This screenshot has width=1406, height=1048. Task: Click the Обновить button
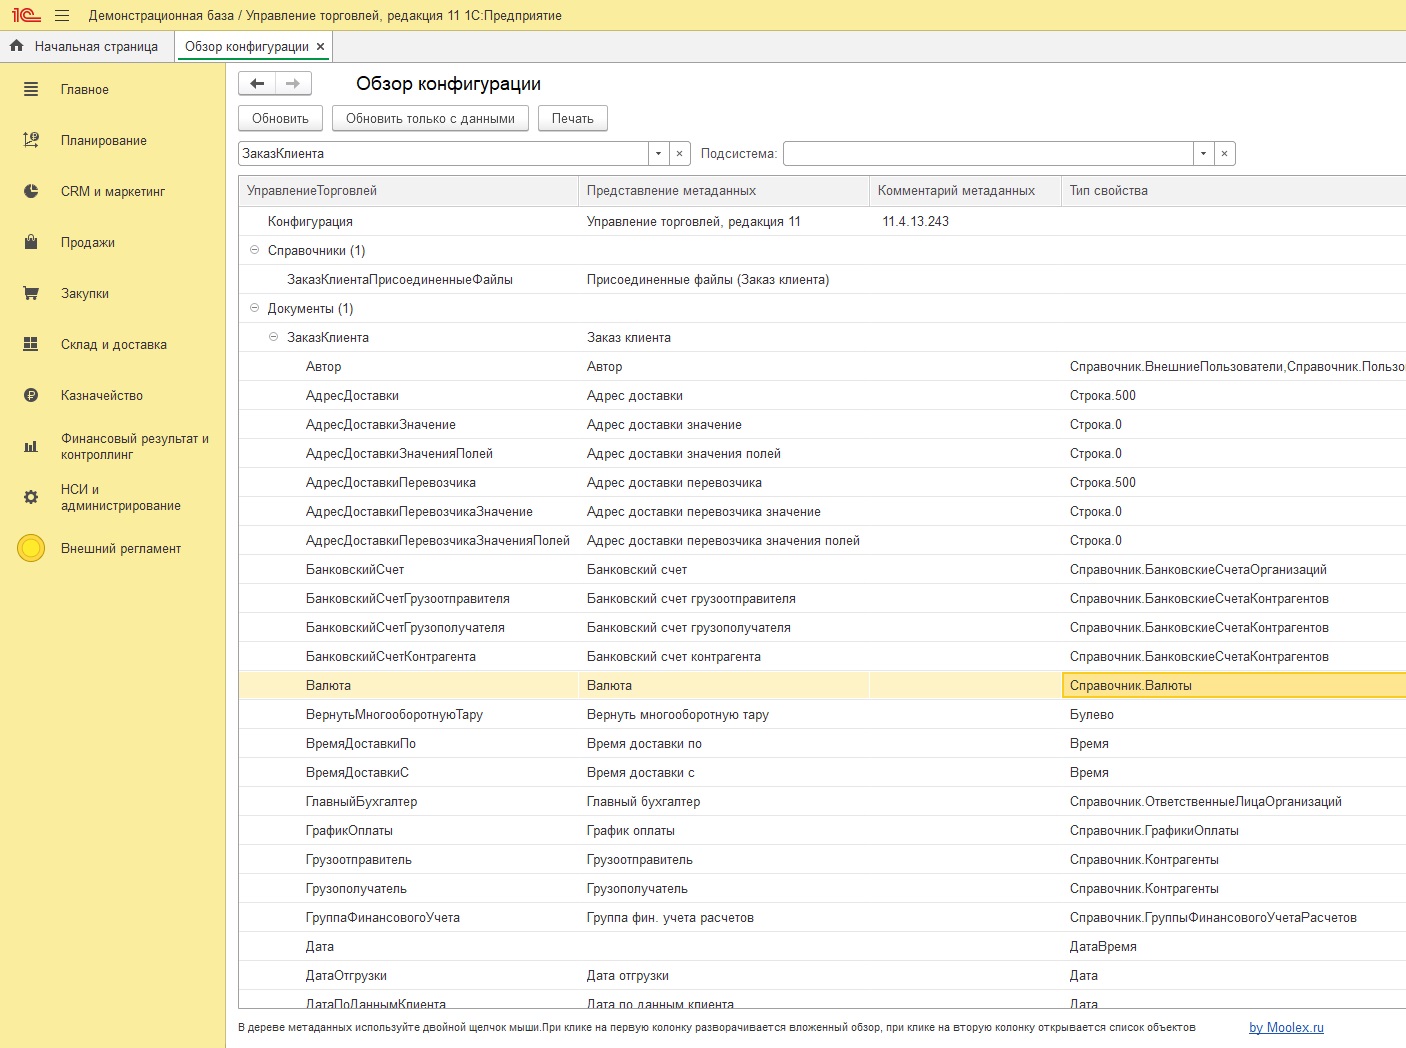280,118
